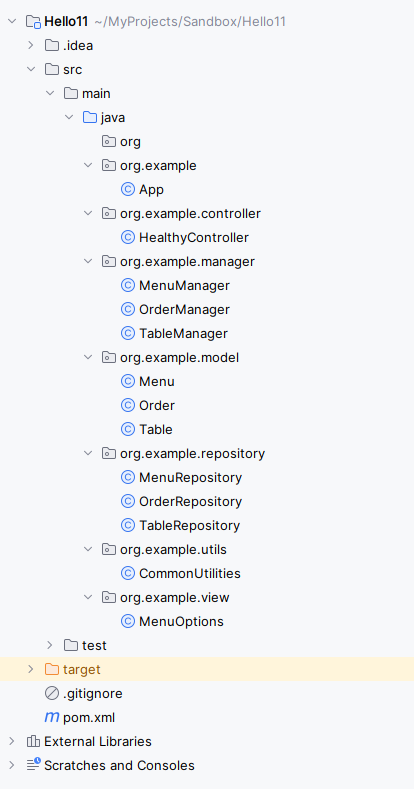The image size is (414, 789).
Task: Click the org.example.utils package icon
Action: pyautogui.click(x=109, y=549)
